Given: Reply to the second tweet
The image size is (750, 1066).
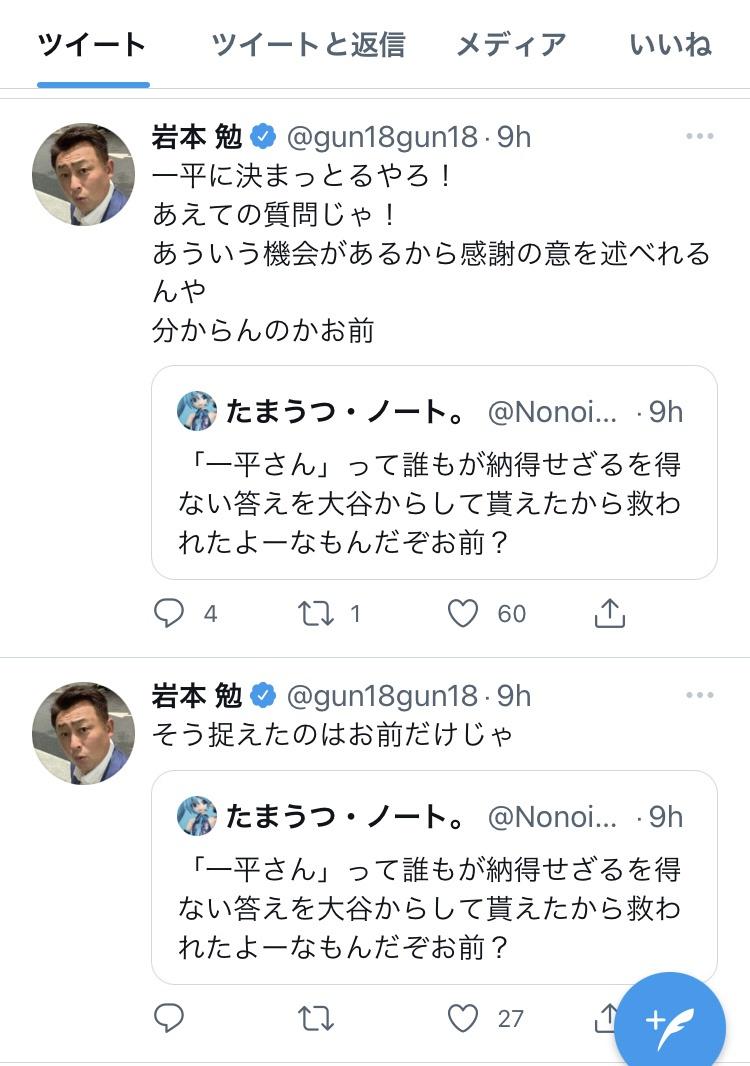Looking at the screenshot, I should pos(170,1018).
